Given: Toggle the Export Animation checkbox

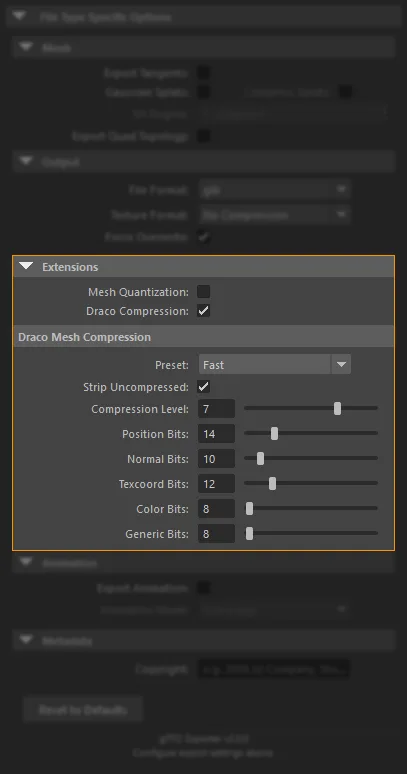Looking at the screenshot, I should (203, 588).
